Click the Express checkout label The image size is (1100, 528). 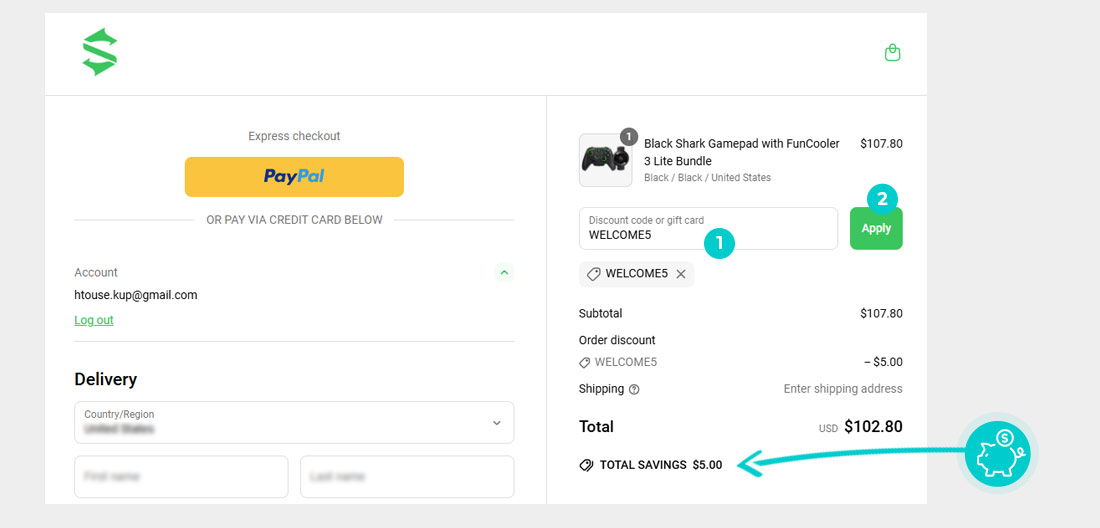[x=294, y=136]
